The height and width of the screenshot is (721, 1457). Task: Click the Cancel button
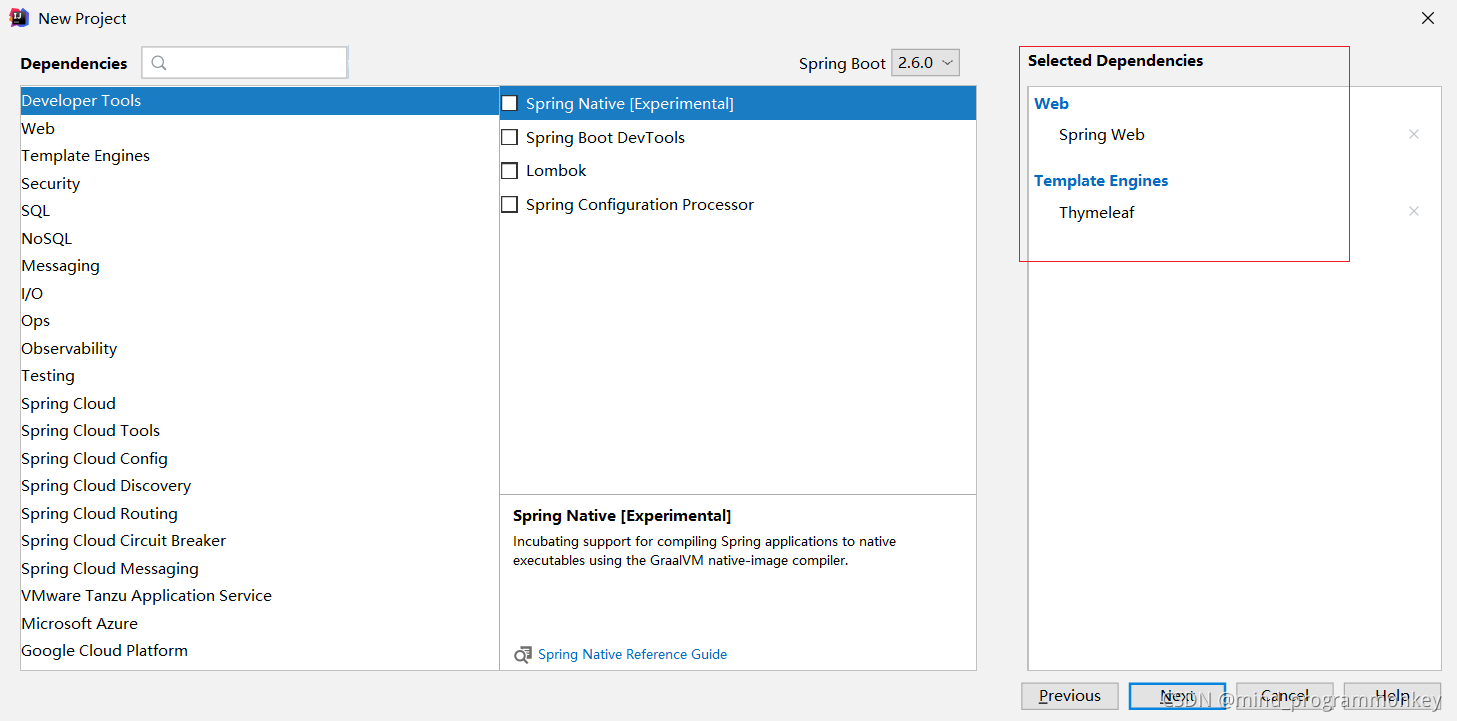coord(1285,696)
